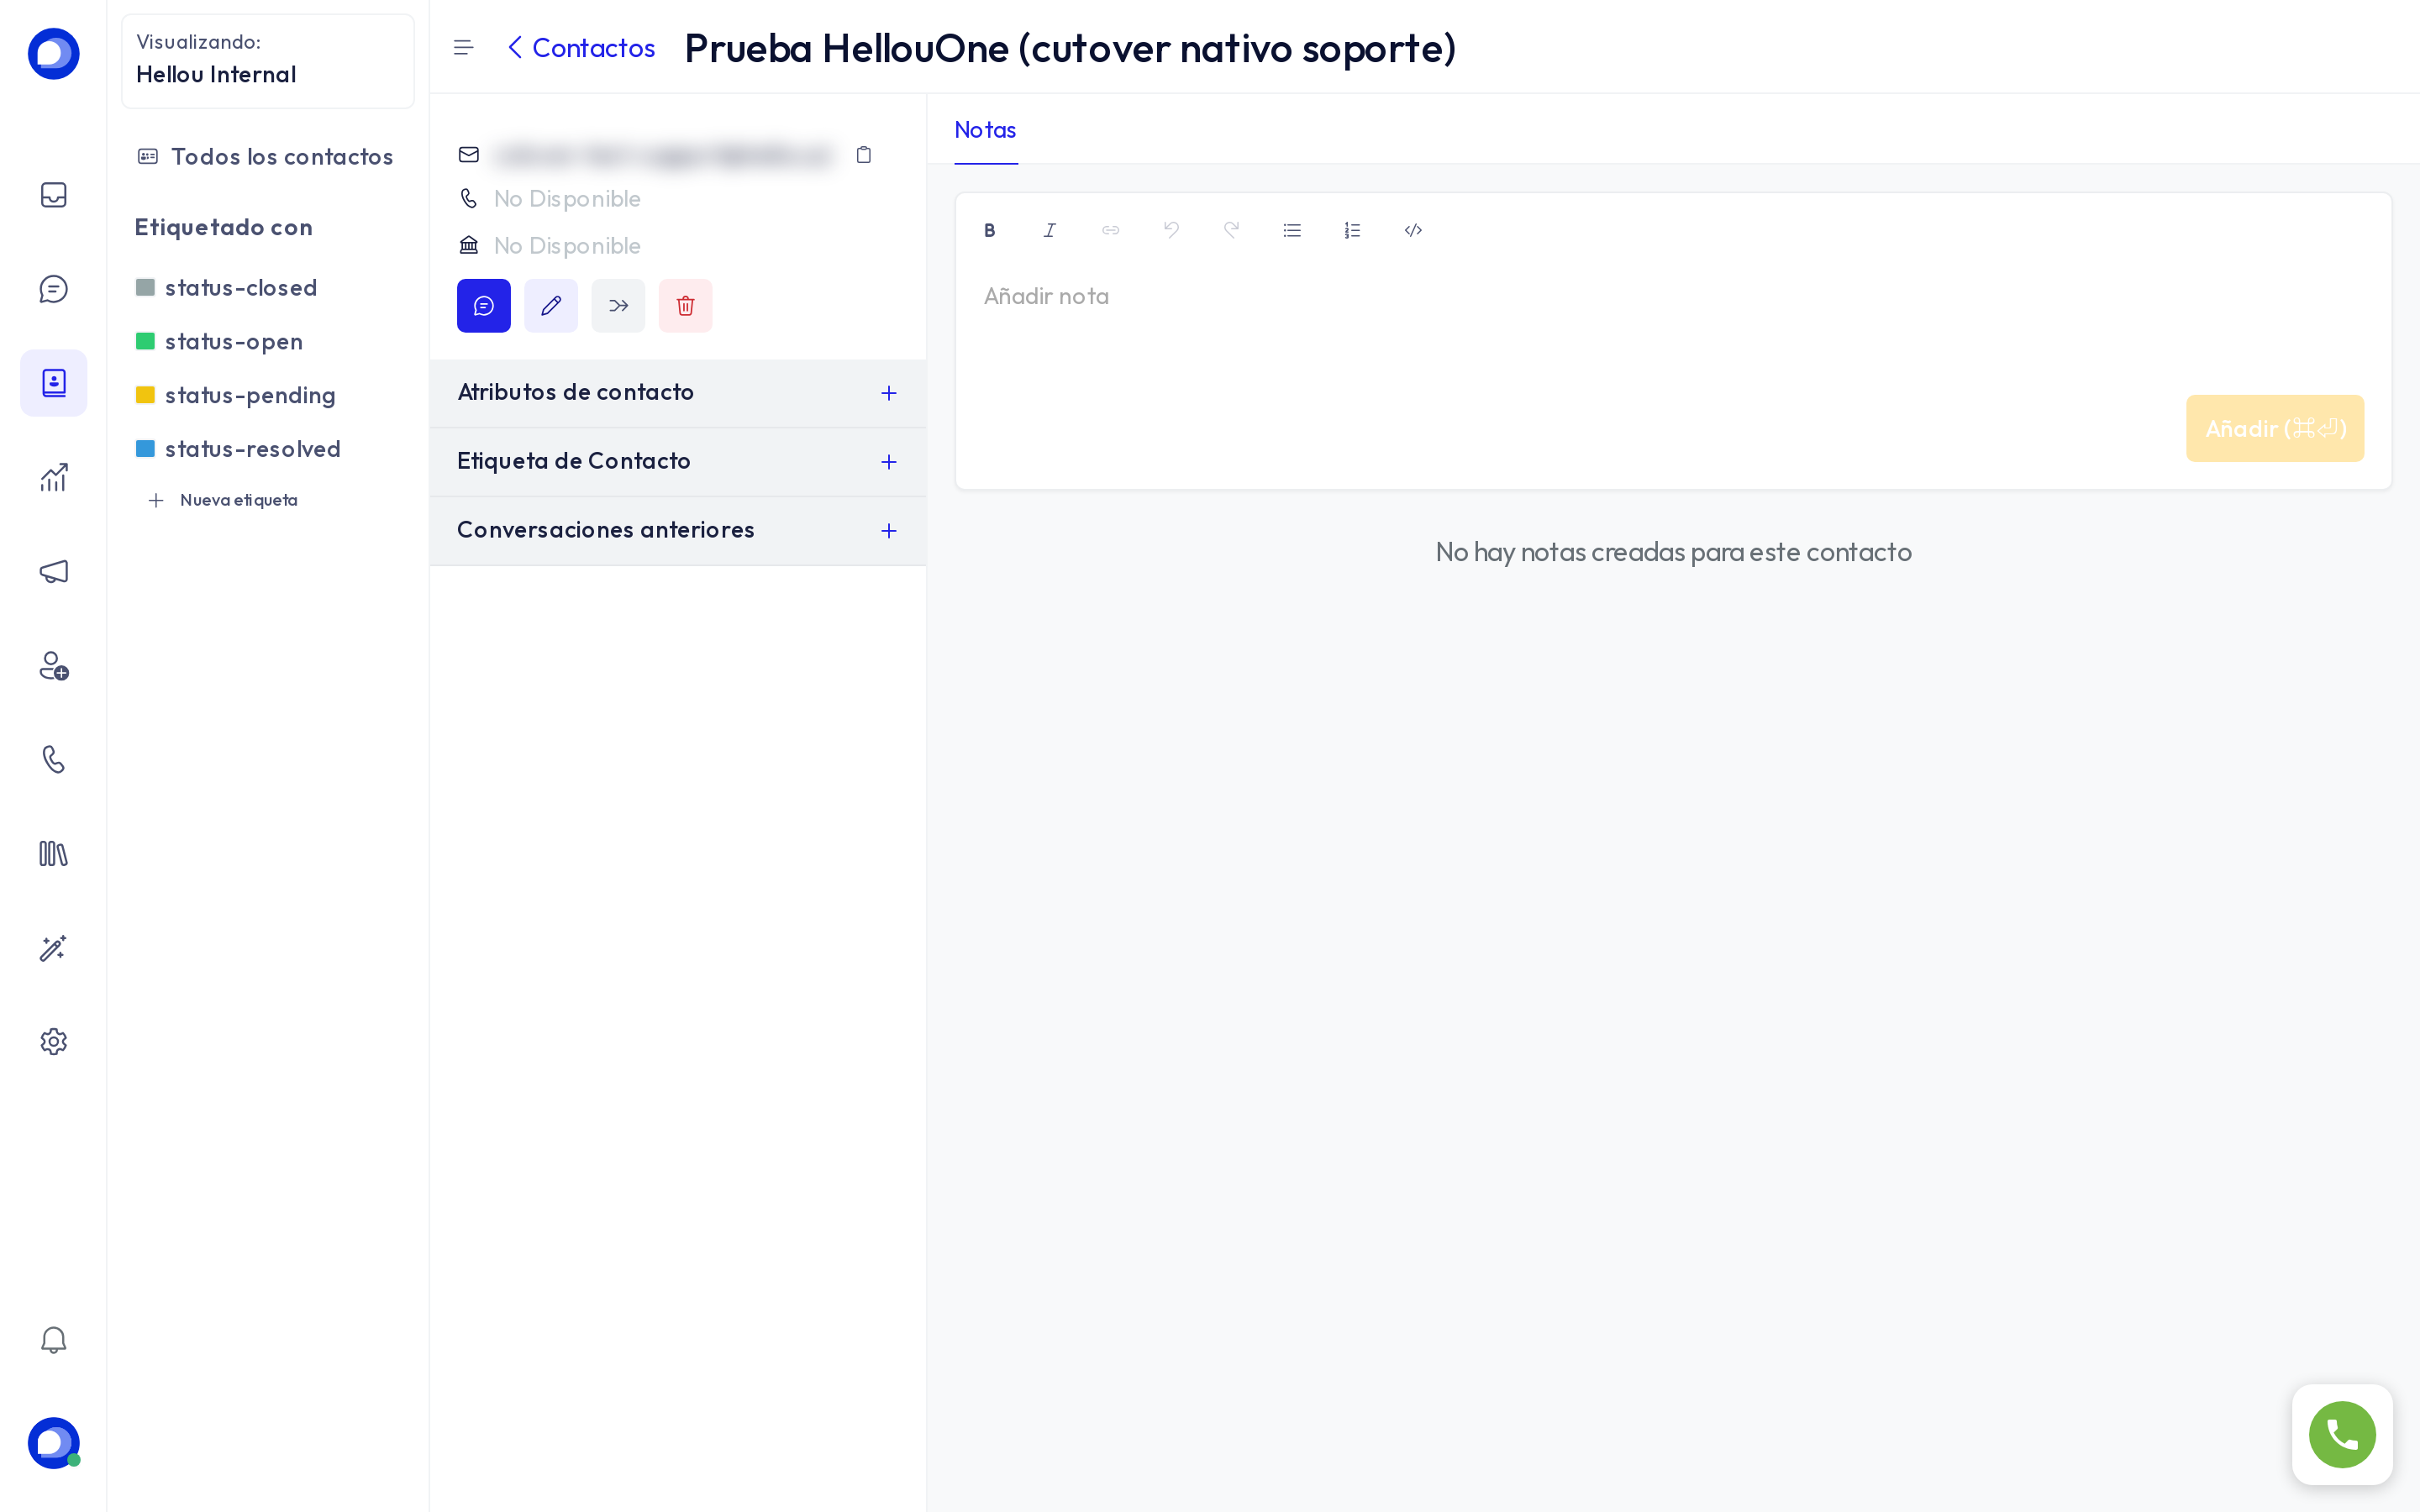
Task: Insert bulleted list in note
Action: tap(1292, 230)
